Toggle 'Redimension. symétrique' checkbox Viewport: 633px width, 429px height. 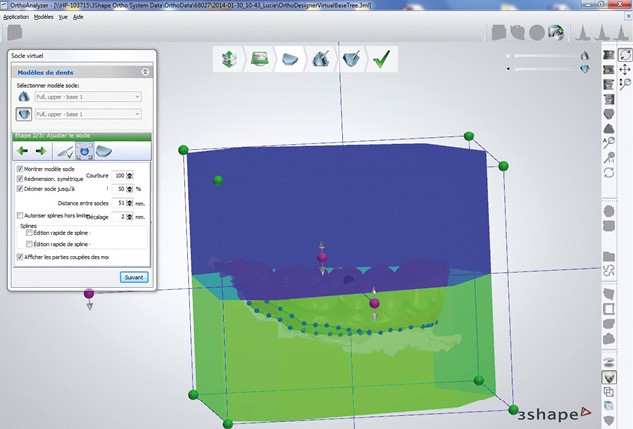(x=21, y=178)
